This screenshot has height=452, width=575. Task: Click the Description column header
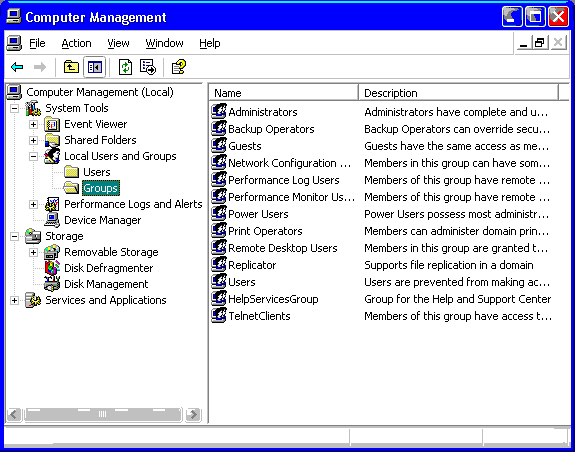pyautogui.click(x=458, y=93)
